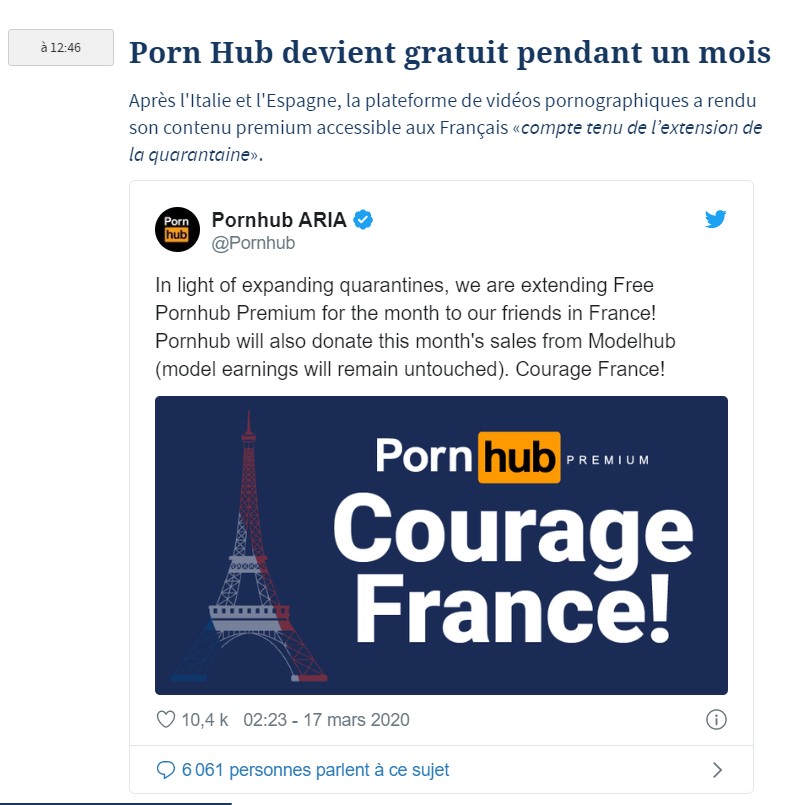This screenshot has height=805, width=801.
Task: Click the italic quote about quarantaine
Action: click(x=445, y=141)
